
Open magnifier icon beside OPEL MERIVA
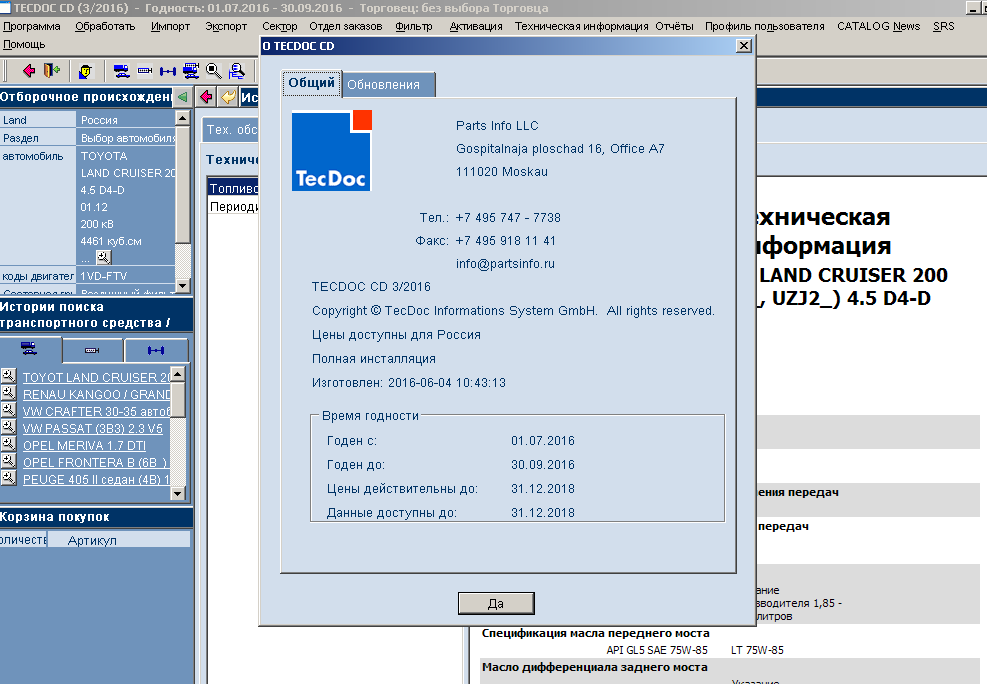click(x=9, y=444)
